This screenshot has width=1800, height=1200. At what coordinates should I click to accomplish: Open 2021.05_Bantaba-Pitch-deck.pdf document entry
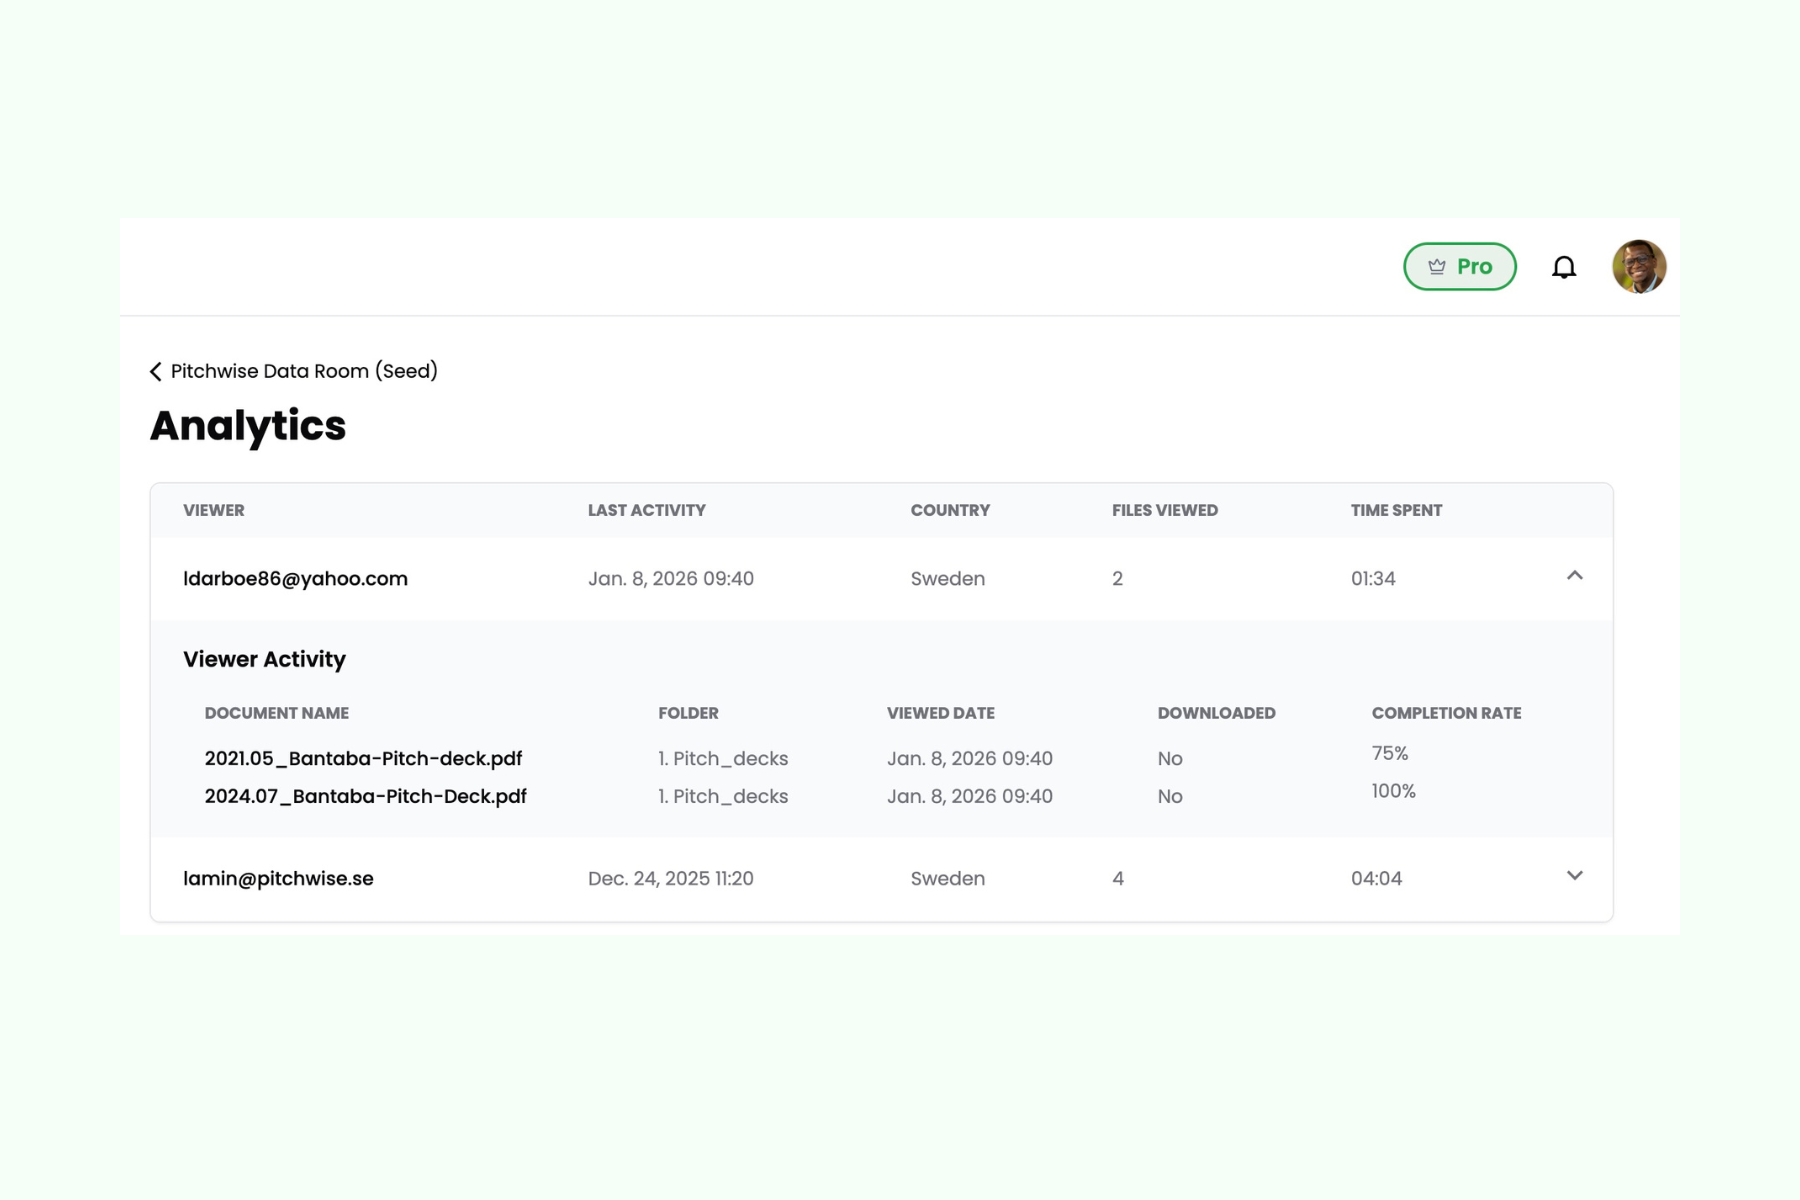(x=364, y=758)
